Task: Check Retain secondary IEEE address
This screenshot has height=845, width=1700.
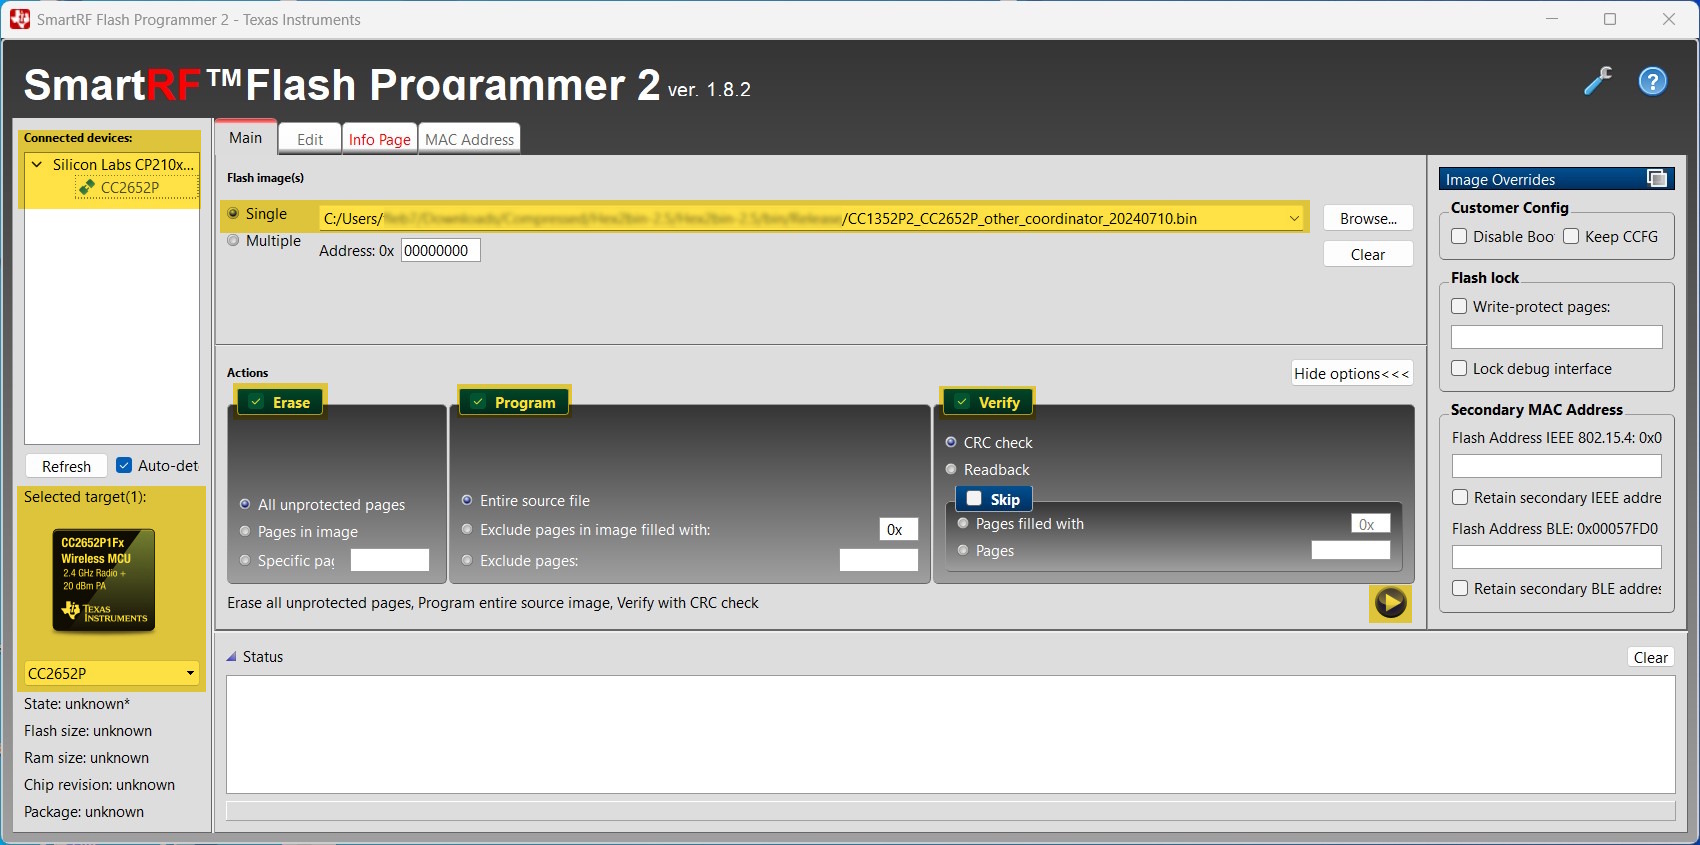Action: click(x=1460, y=497)
